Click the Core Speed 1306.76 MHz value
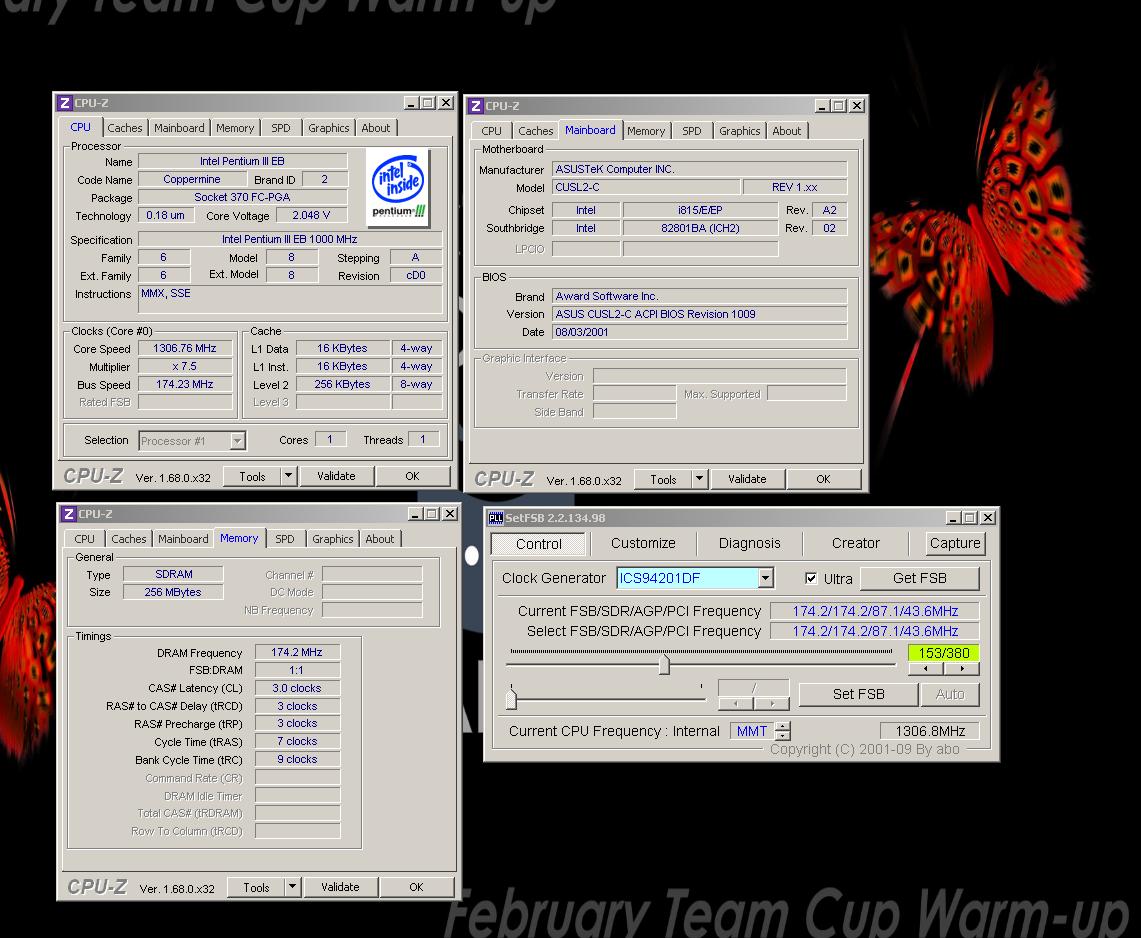This screenshot has height=938, width=1141. tap(185, 349)
